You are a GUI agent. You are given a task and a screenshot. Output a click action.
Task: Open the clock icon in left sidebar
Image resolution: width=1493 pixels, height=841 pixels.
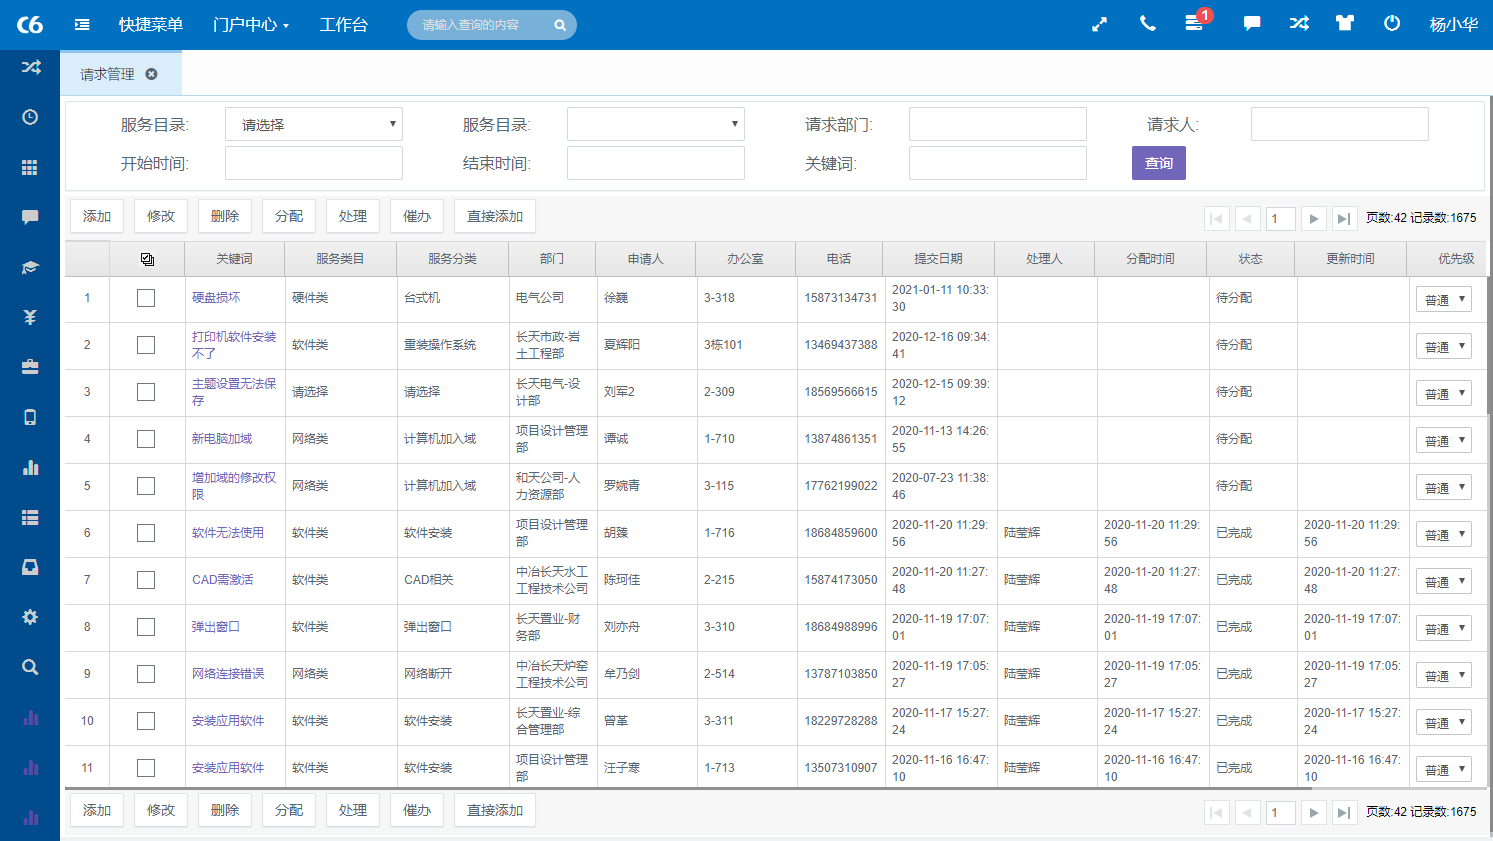point(30,117)
